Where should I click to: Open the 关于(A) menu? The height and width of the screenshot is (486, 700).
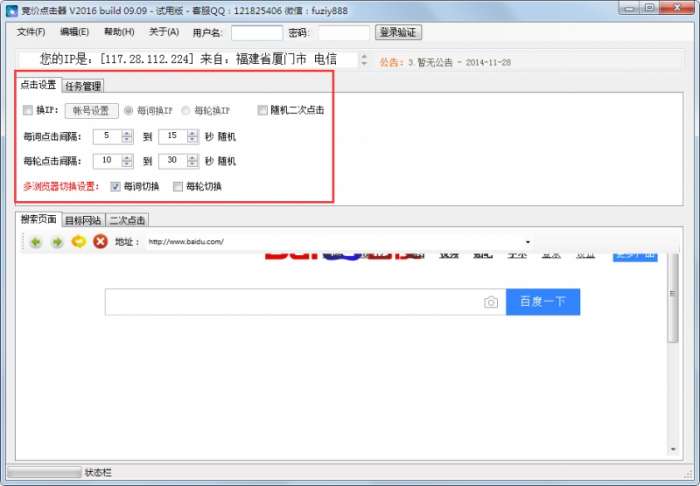pyautogui.click(x=164, y=32)
